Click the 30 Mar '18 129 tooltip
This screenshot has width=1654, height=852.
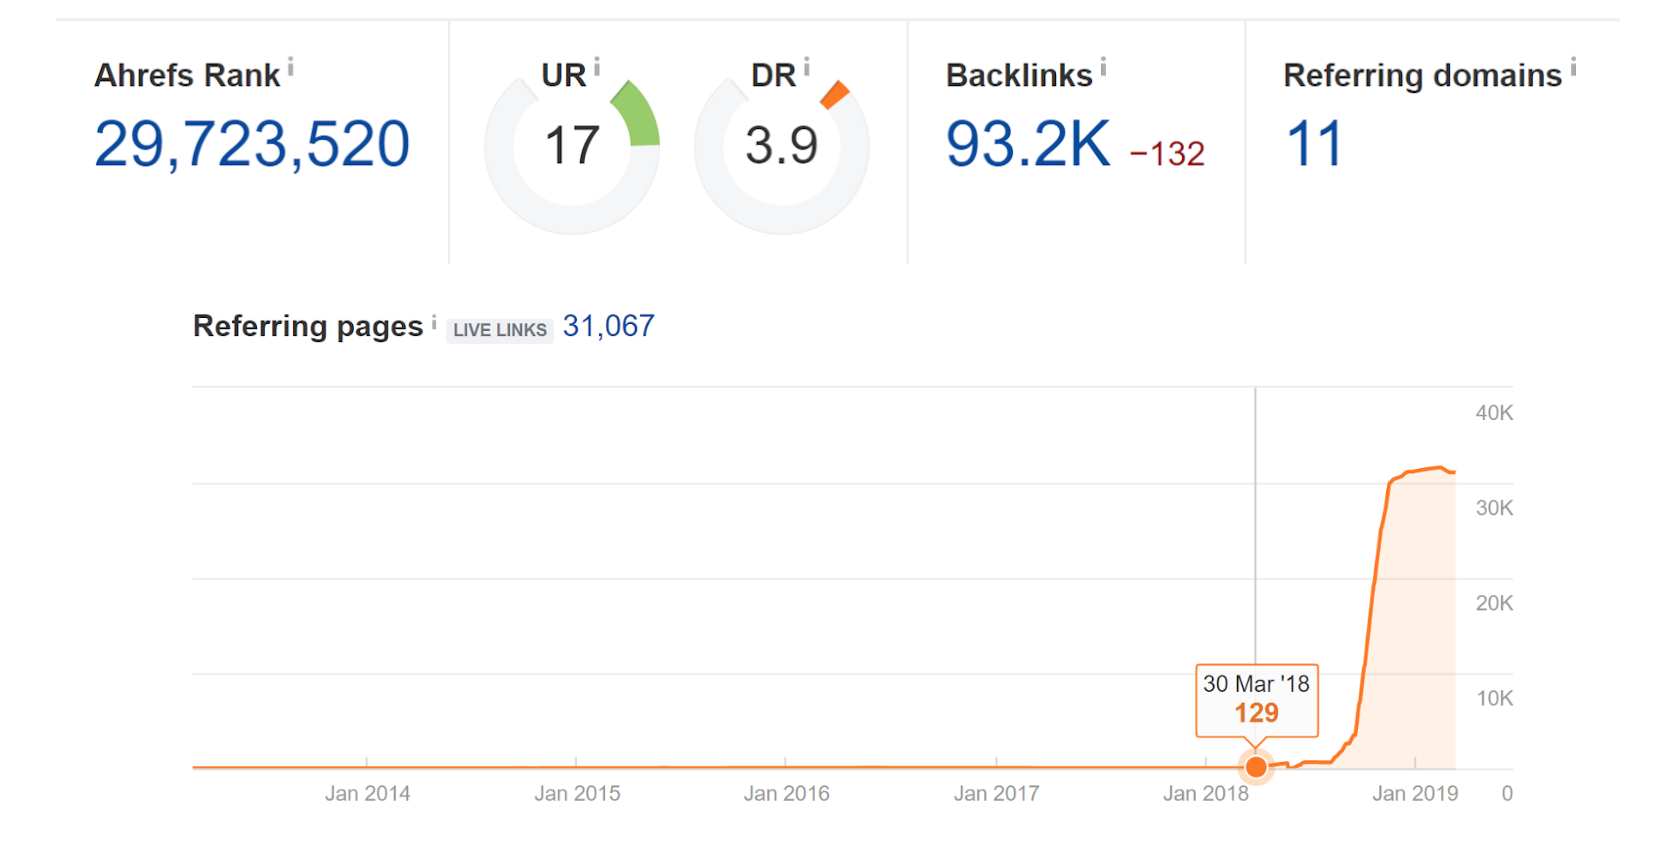(1257, 700)
